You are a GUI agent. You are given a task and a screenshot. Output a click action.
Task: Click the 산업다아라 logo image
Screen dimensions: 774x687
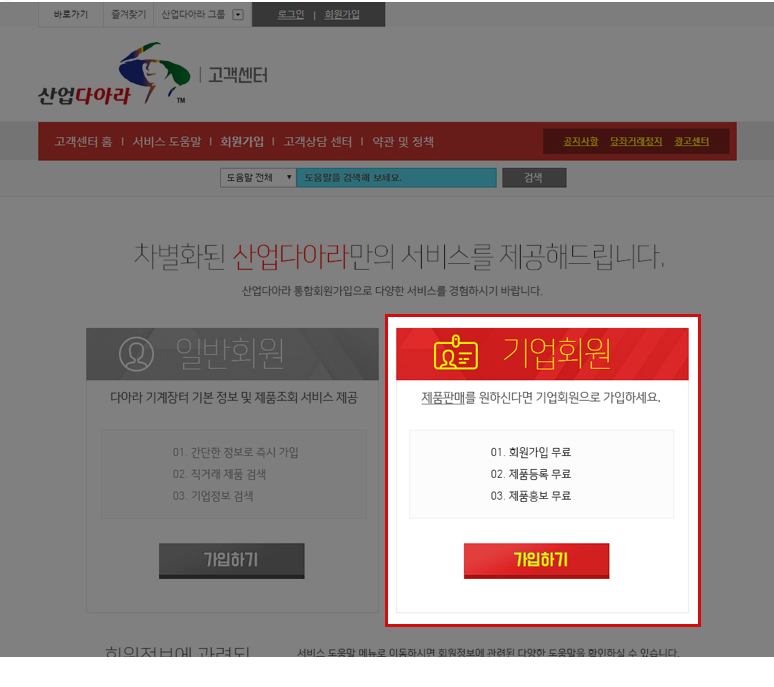(114, 74)
